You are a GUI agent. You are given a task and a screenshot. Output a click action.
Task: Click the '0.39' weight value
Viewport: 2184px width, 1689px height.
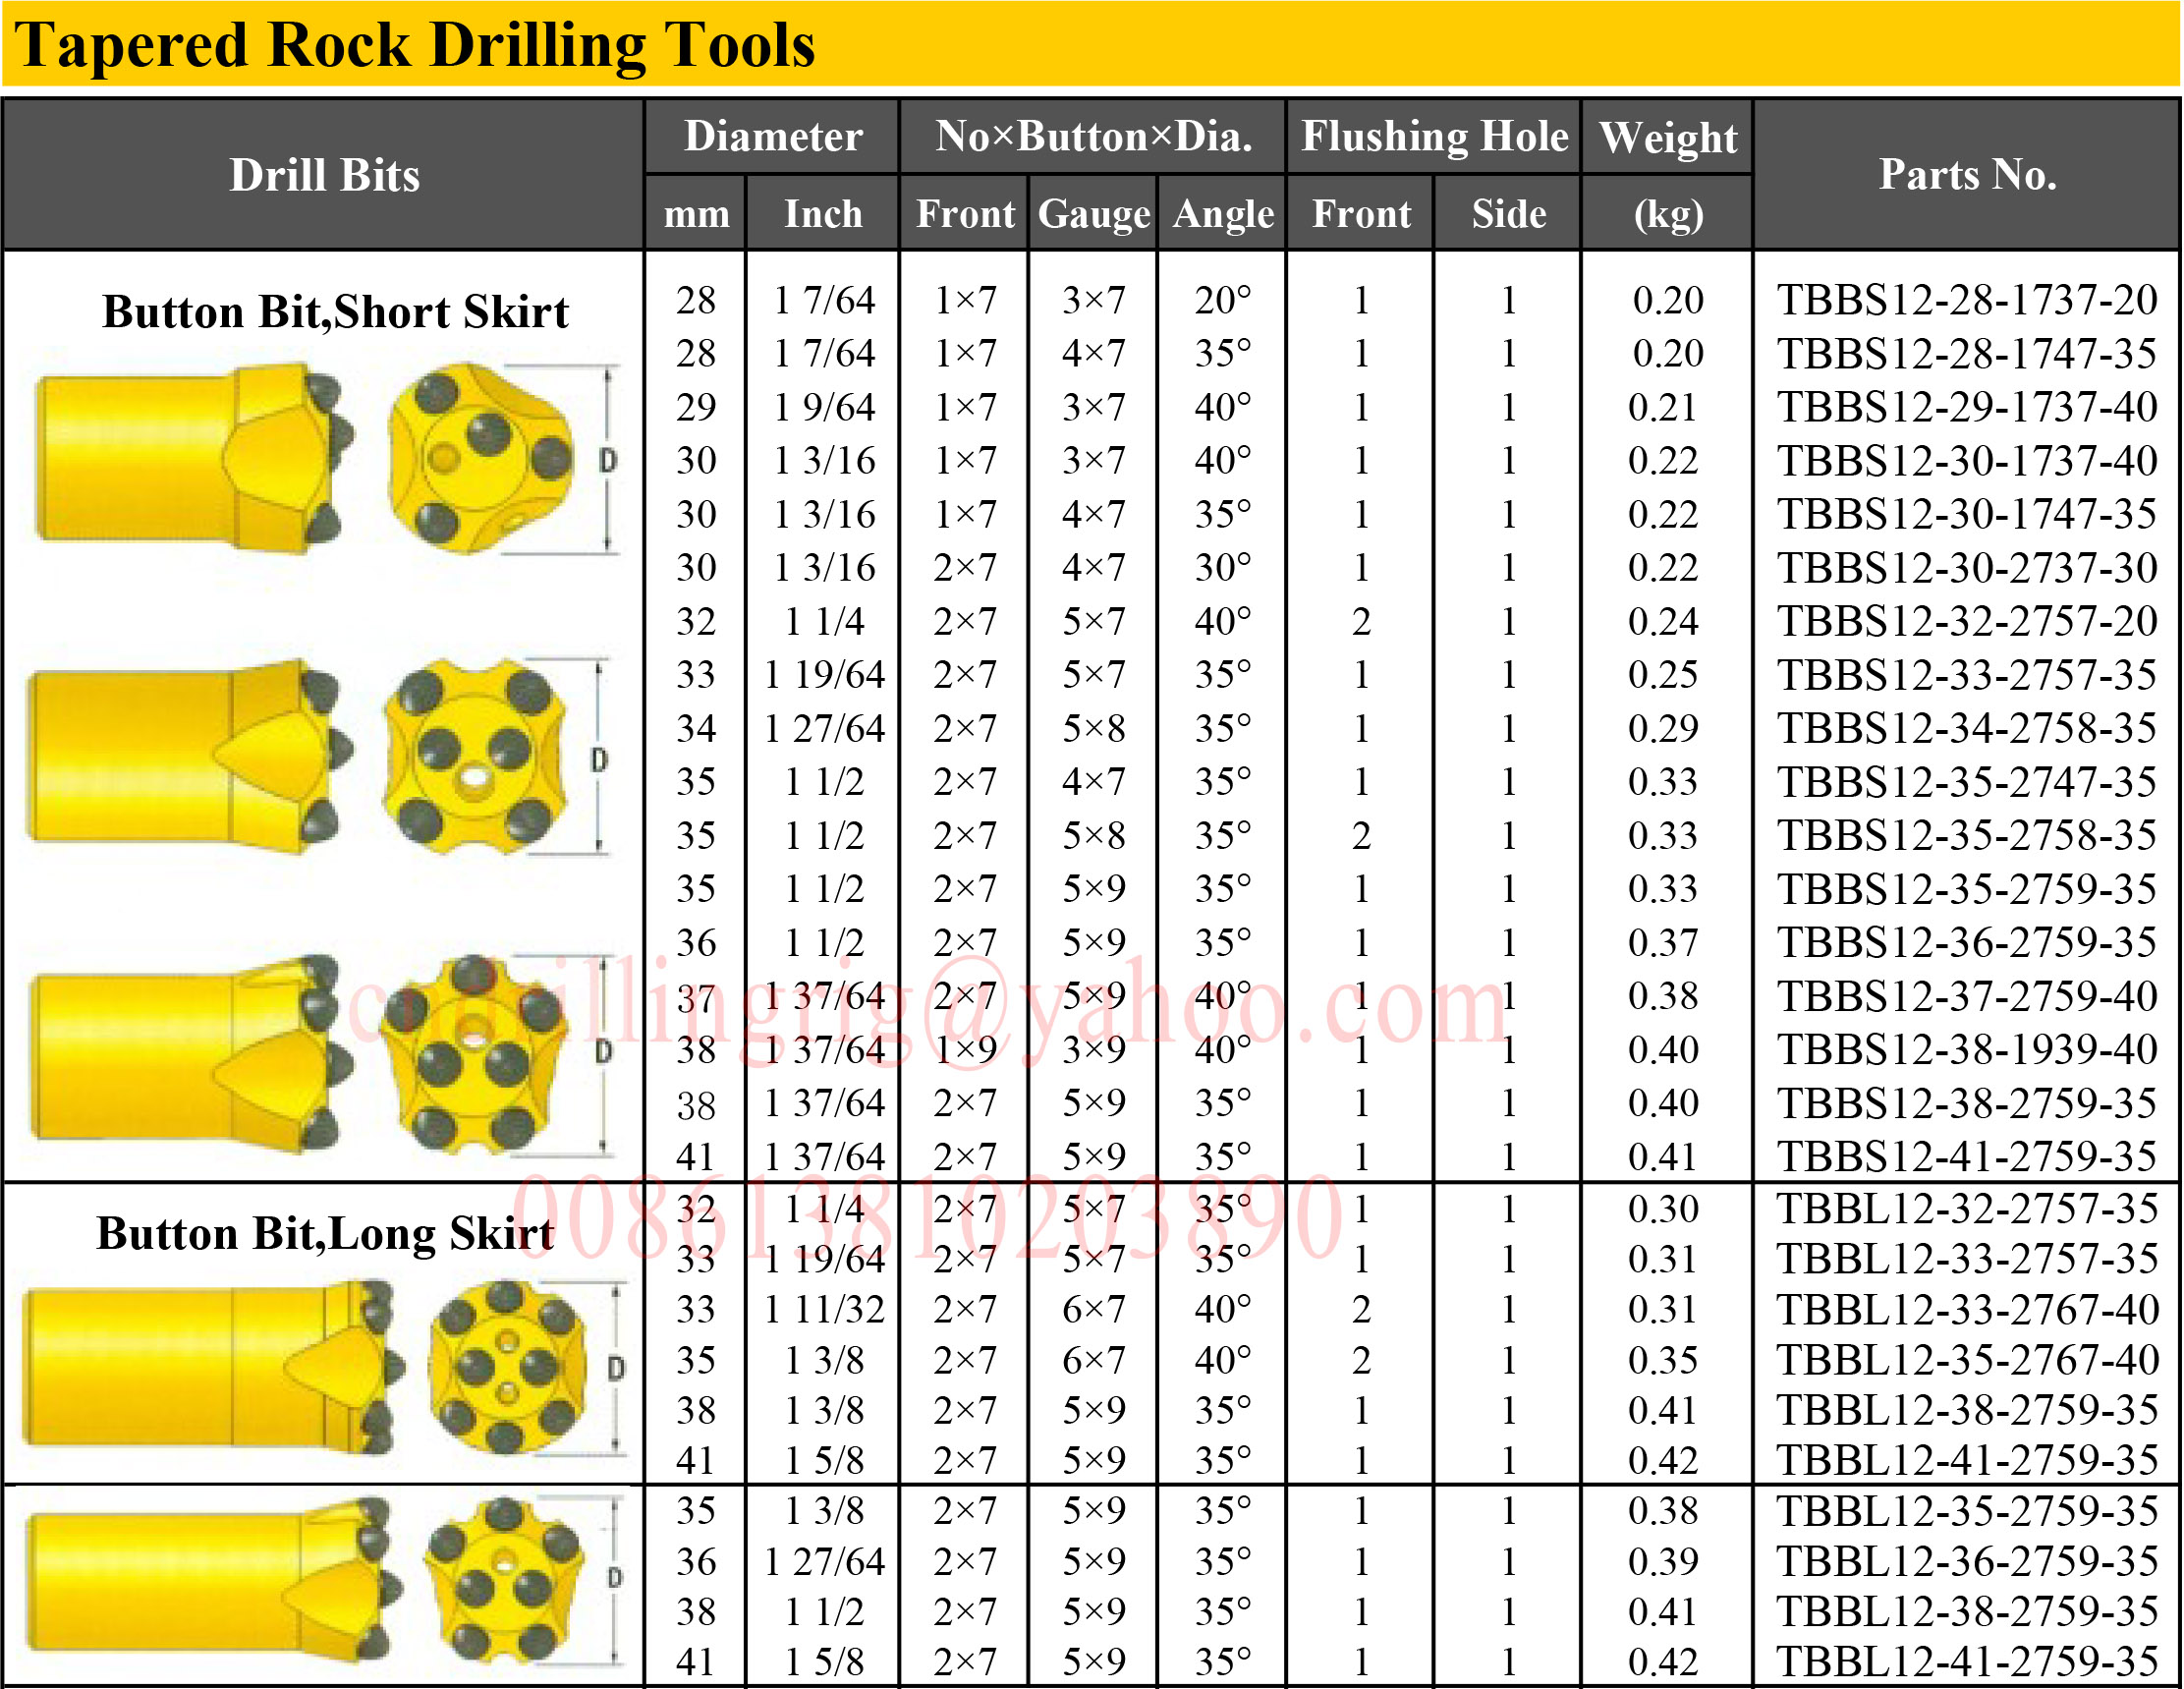(x=1663, y=1561)
